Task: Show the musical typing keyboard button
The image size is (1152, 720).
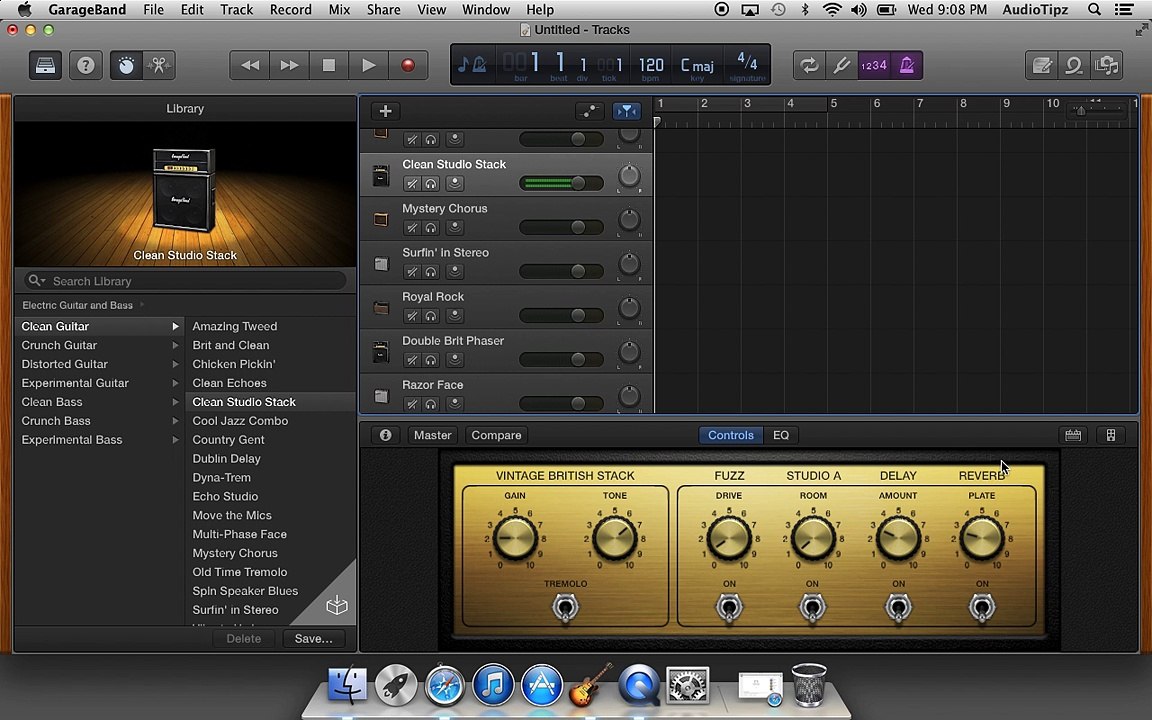Action: tap(1073, 435)
